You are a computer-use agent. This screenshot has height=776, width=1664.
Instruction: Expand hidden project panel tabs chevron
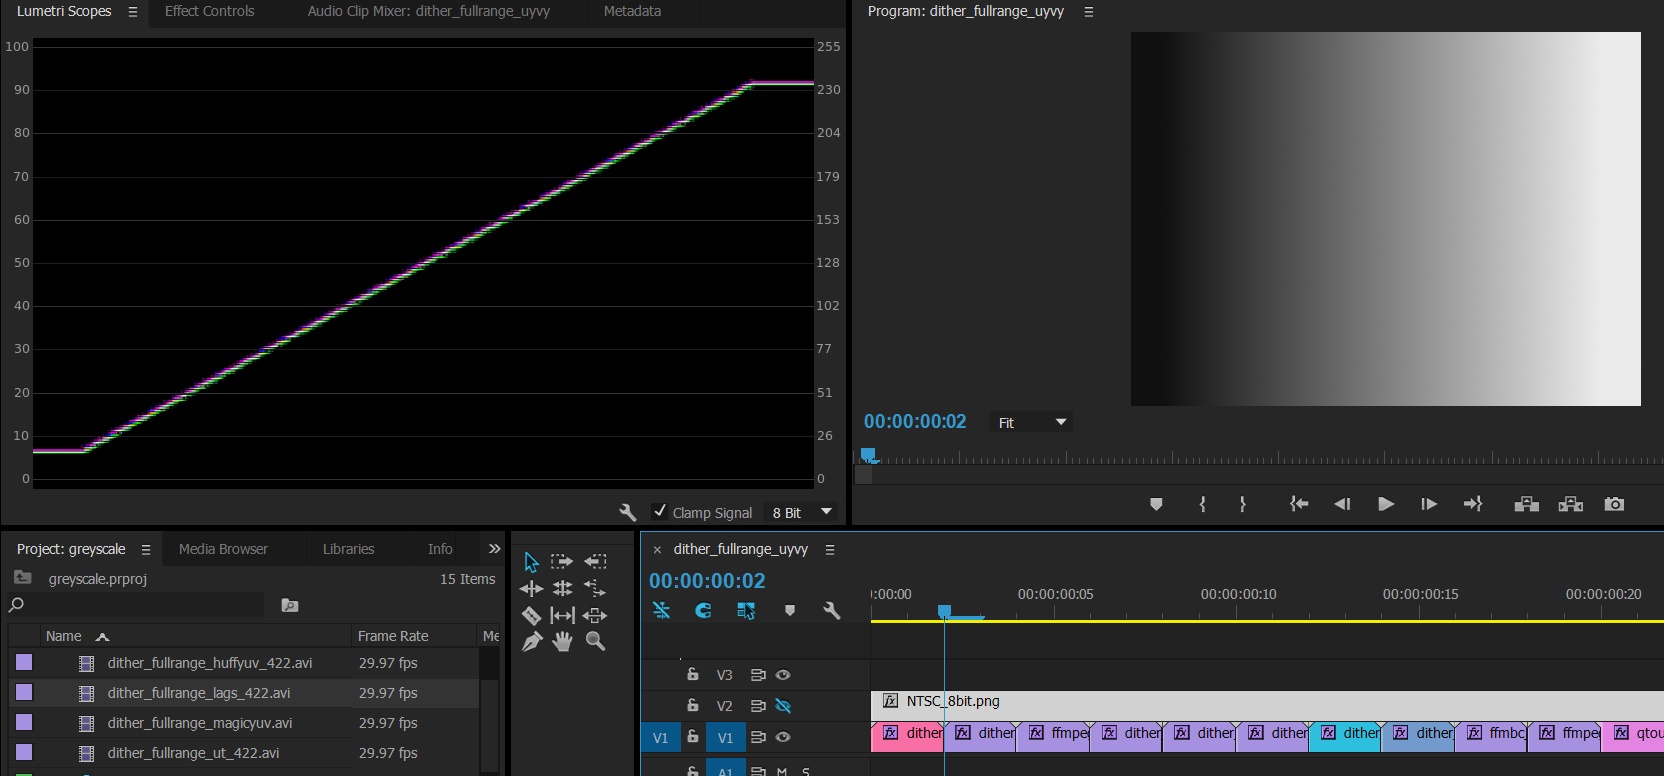pyautogui.click(x=494, y=549)
